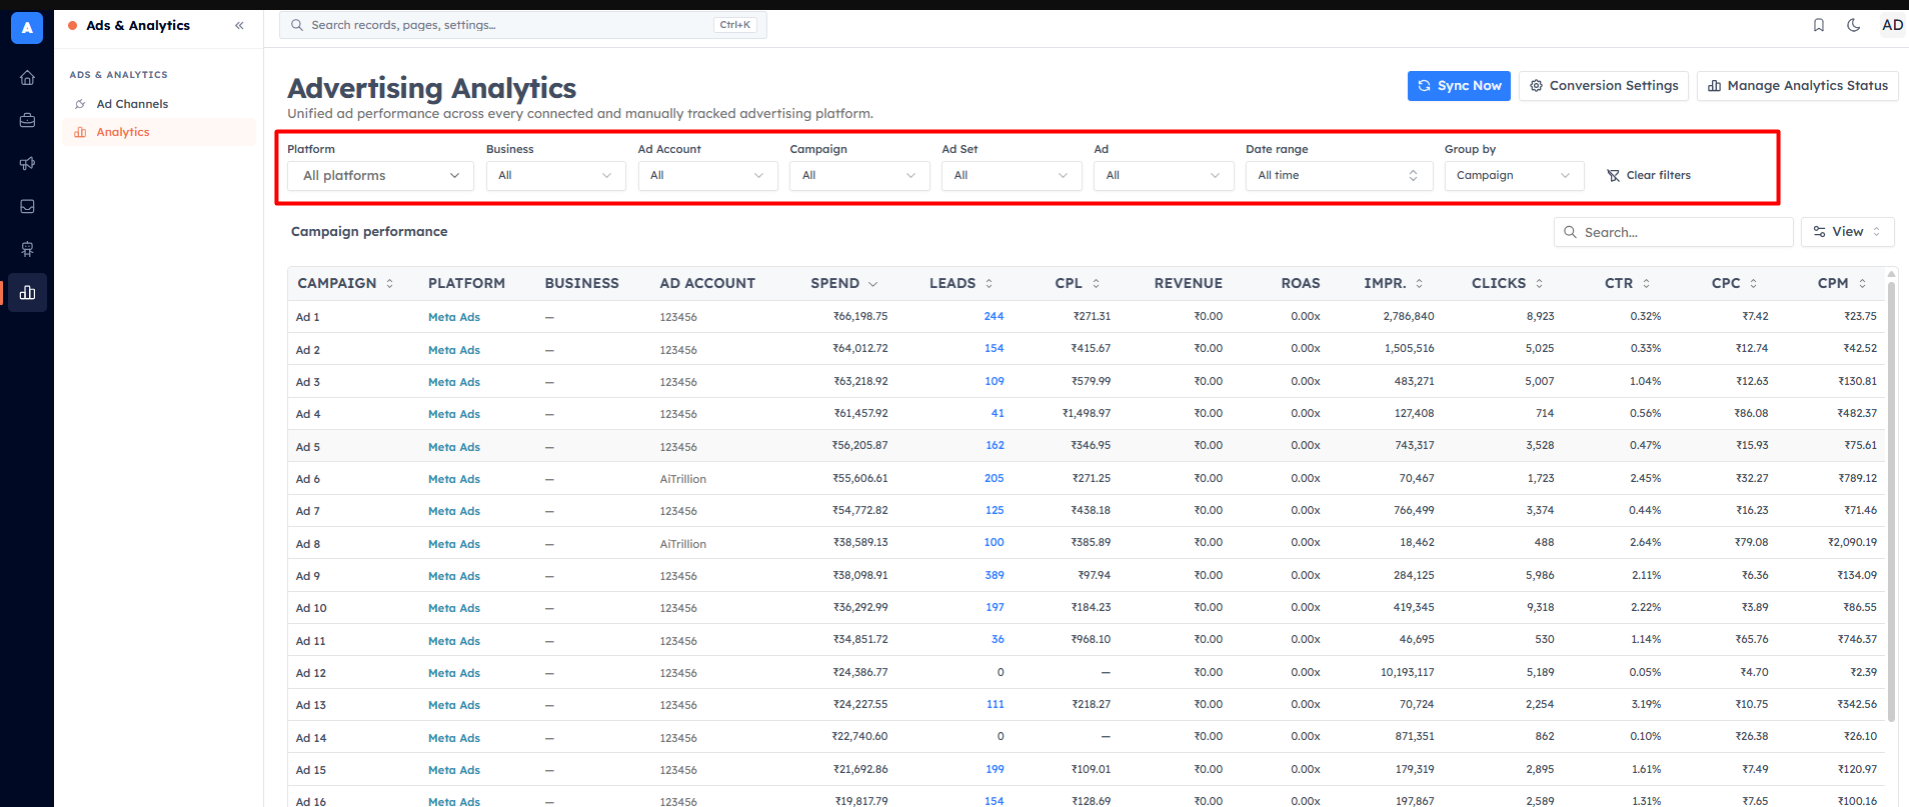The width and height of the screenshot is (1909, 807).
Task: Open the megaphone marketing icon in rail
Action: tap(27, 163)
